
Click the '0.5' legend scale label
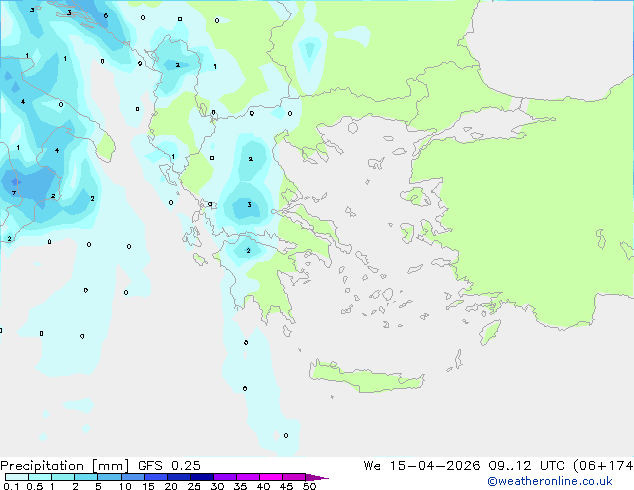click(35, 486)
